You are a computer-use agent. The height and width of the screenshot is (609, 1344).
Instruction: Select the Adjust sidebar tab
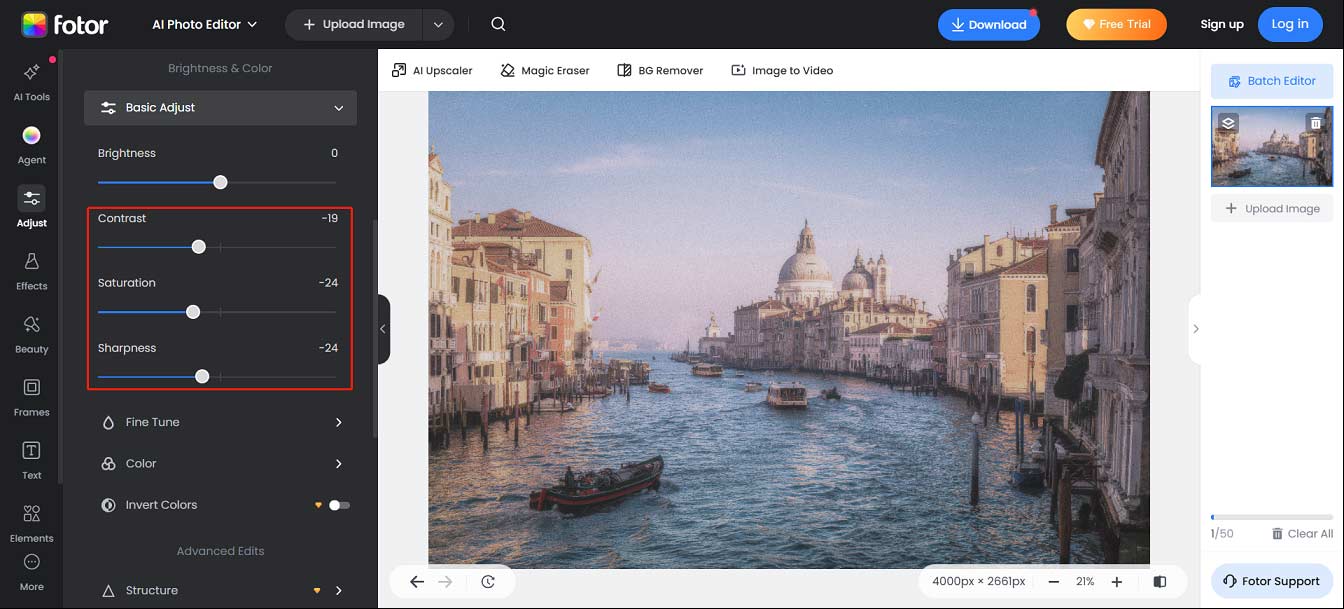31,208
